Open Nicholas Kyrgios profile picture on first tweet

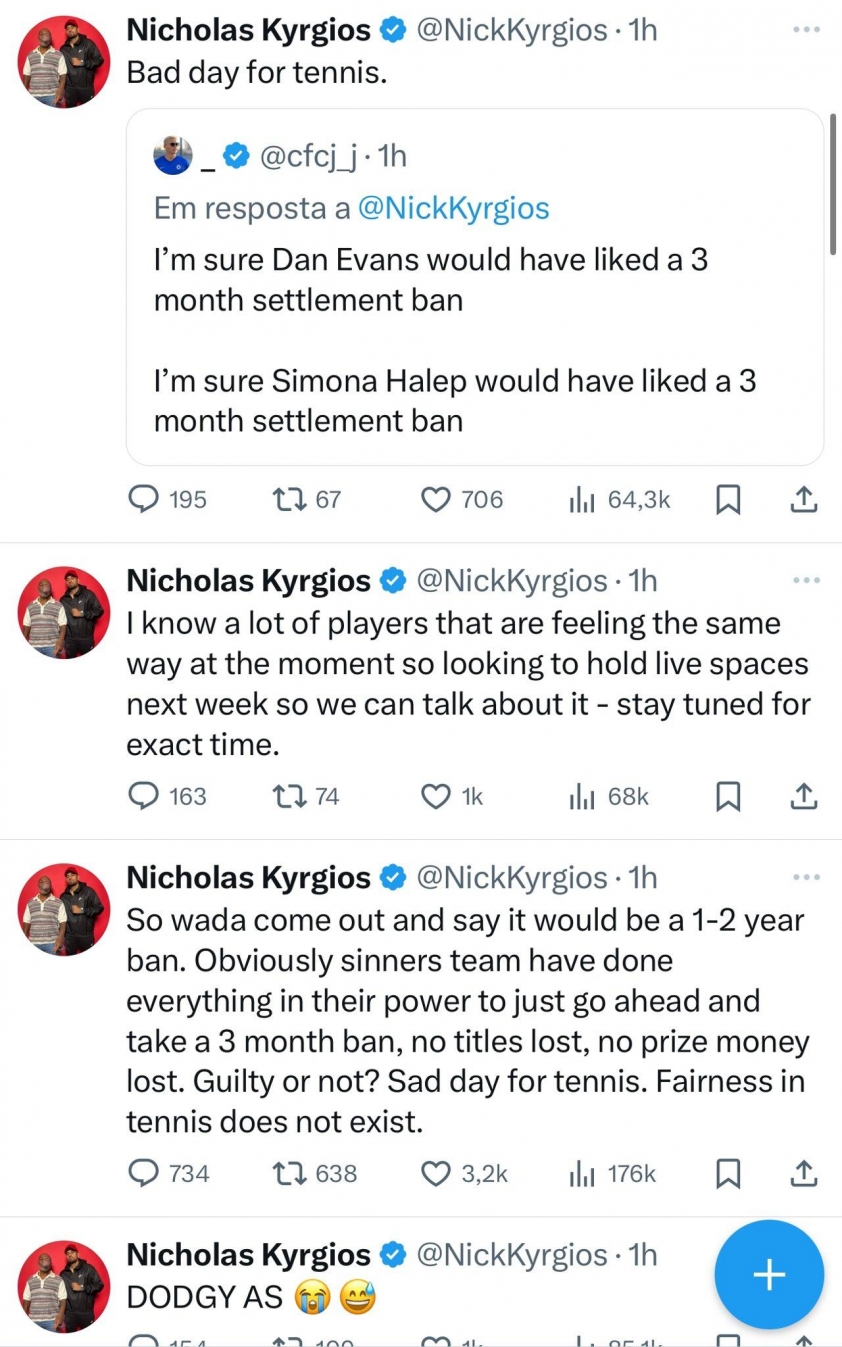(x=64, y=62)
